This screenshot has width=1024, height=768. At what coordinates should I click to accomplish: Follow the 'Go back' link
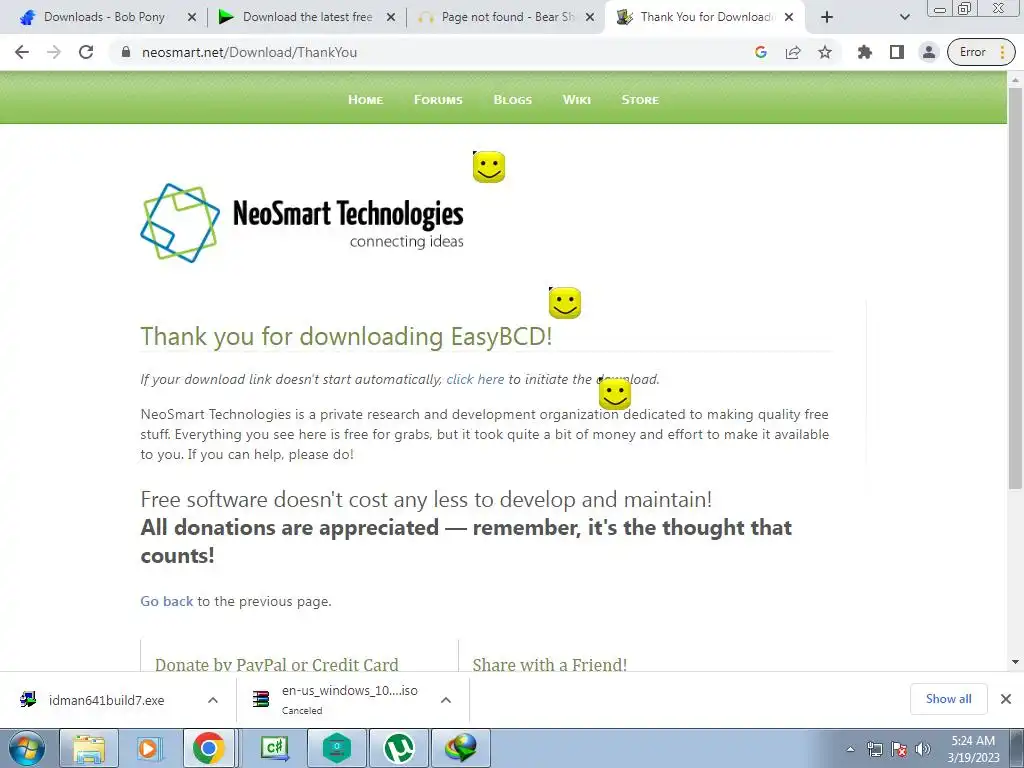(x=167, y=601)
